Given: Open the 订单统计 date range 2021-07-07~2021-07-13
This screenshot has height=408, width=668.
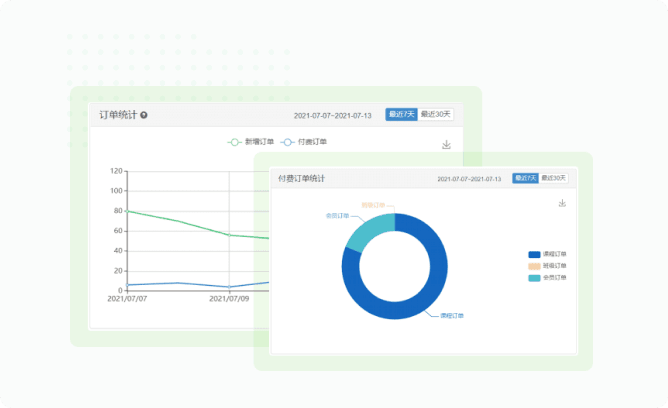Looking at the screenshot, I should (x=332, y=116).
